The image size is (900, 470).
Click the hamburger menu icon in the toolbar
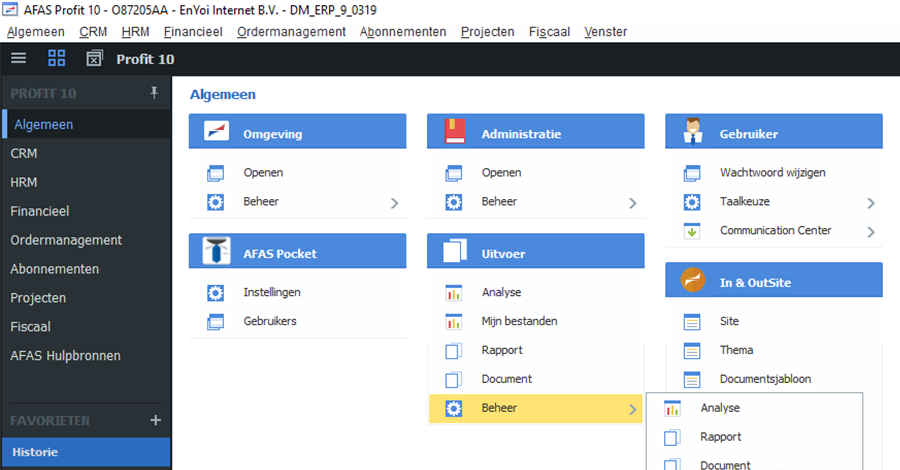[19, 58]
